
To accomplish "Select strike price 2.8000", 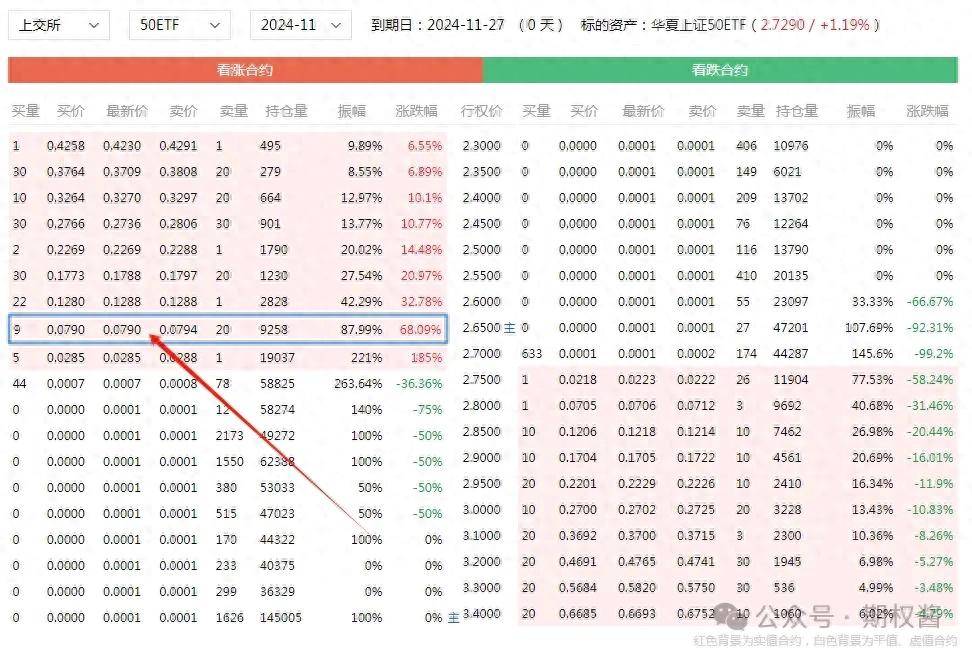I will [482, 406].
